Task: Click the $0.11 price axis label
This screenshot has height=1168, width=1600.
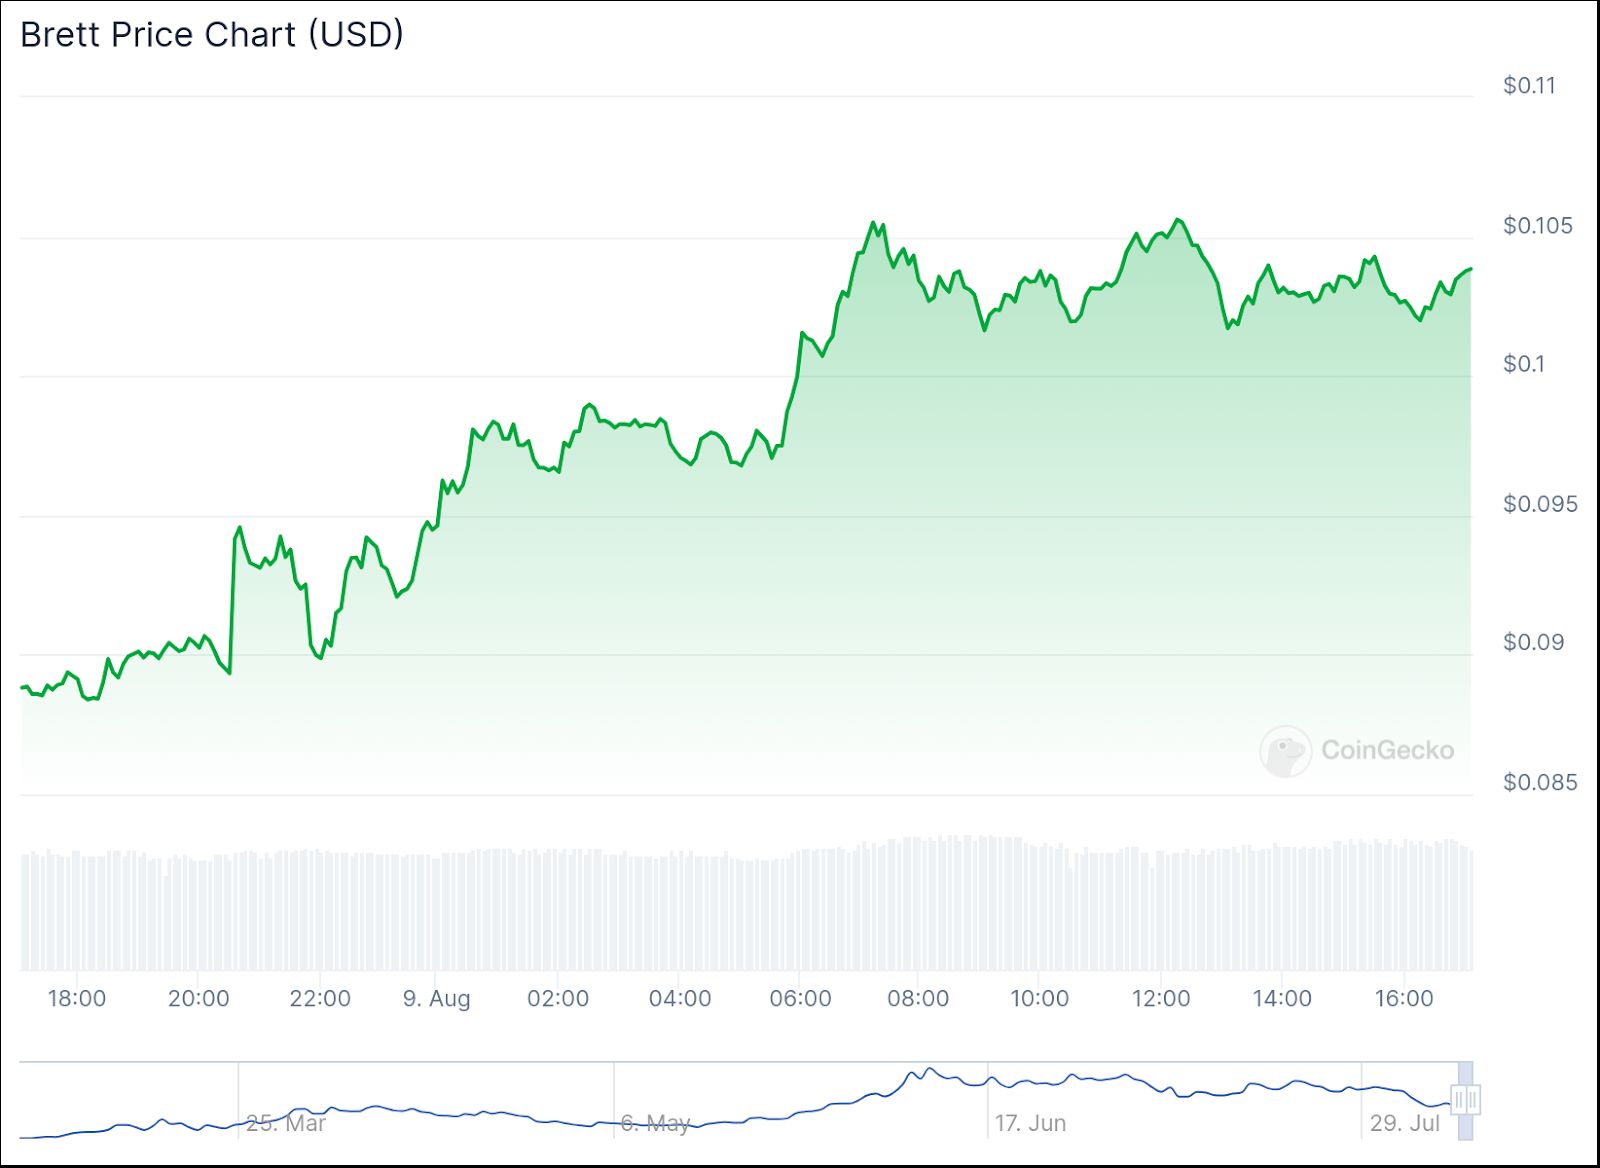Action: coord(1529,86)
